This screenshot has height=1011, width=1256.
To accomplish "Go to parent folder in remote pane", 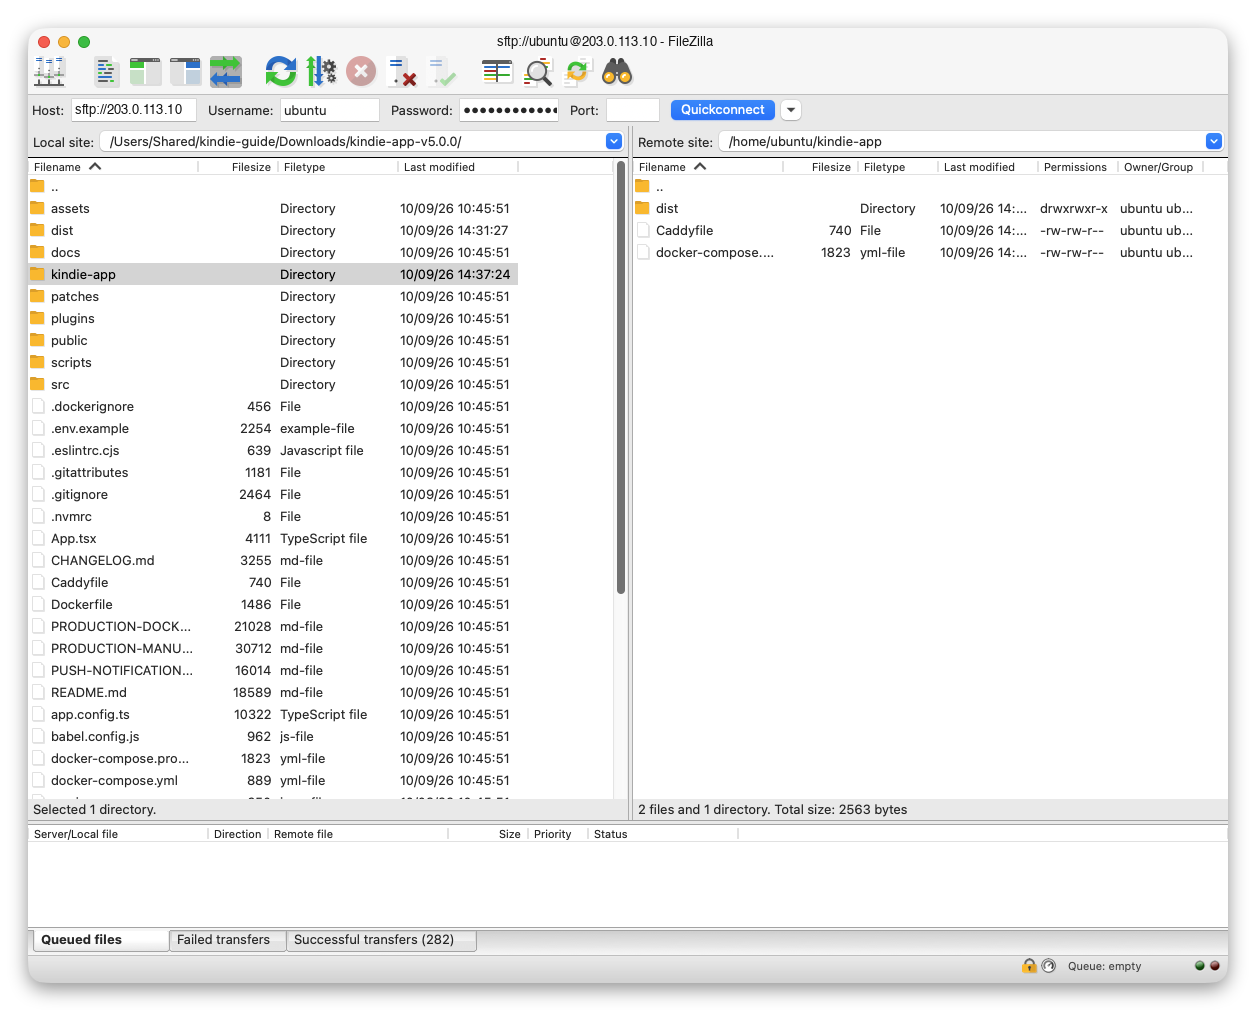I will click(x=916, y=186).
